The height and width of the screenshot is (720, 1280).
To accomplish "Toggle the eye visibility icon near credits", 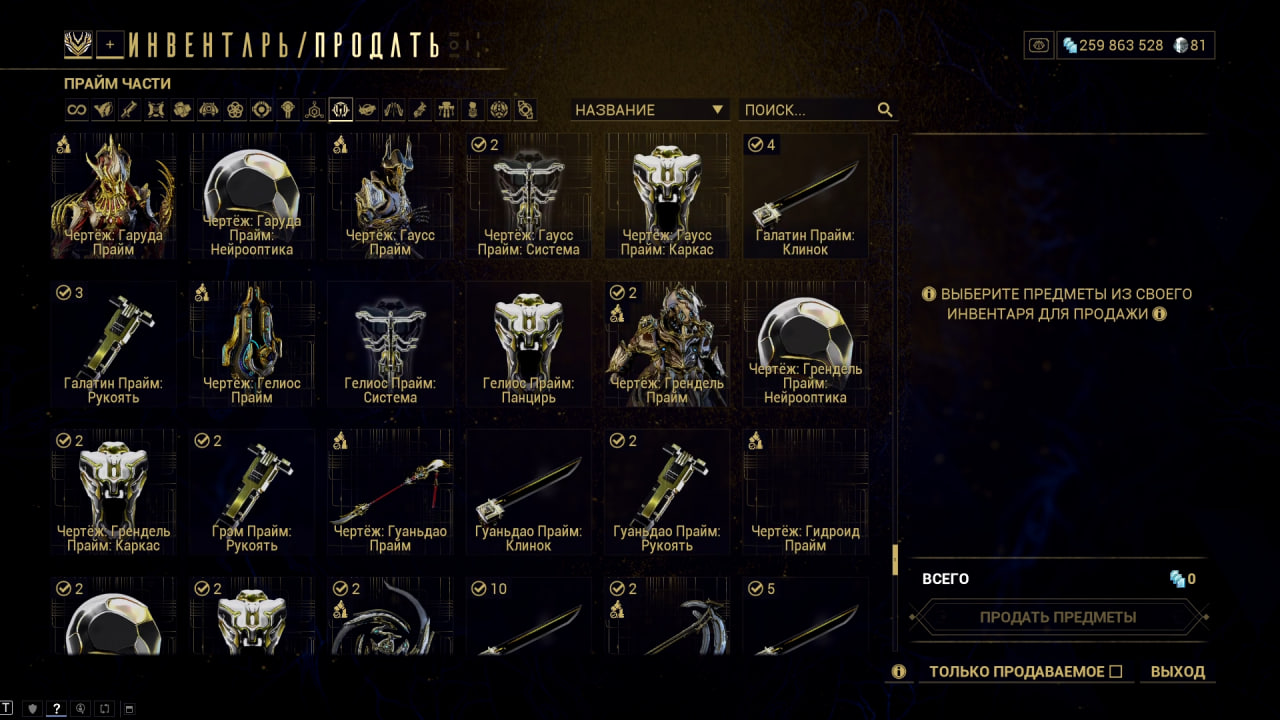I will pyautogui.click(x=1039, y=45).
